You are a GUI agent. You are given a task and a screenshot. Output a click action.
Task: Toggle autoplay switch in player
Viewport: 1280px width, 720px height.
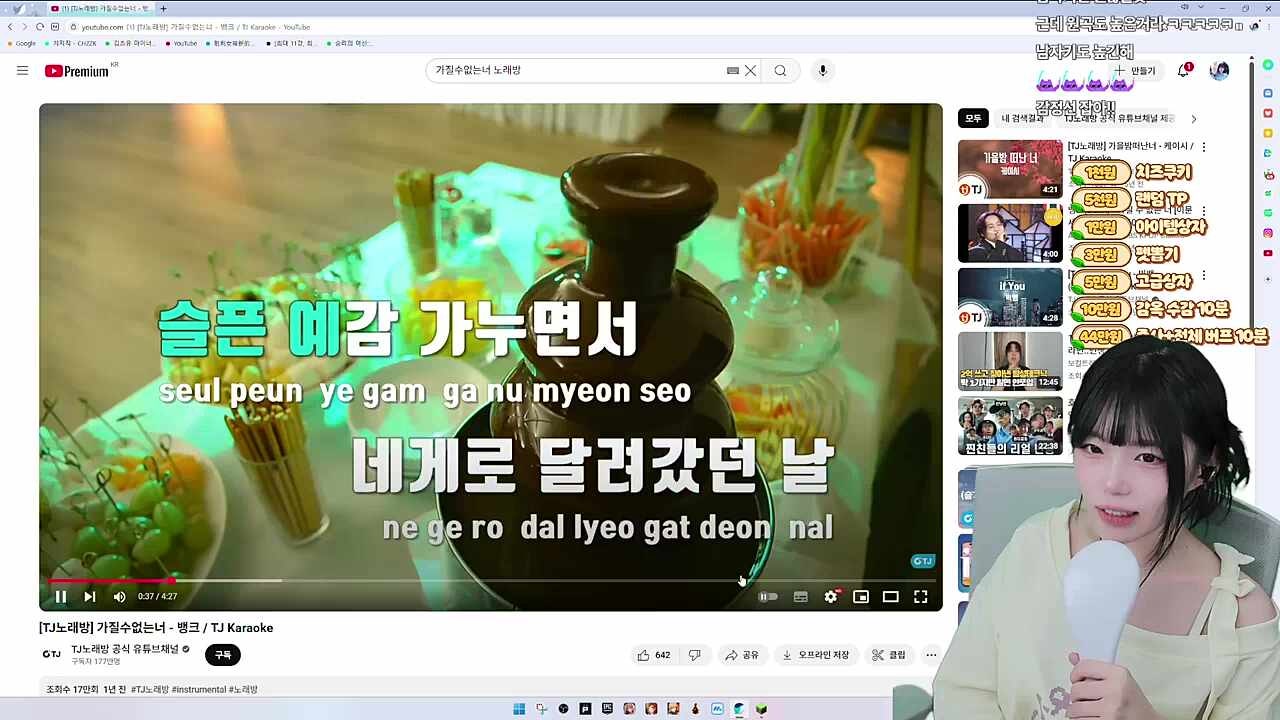coord(768,596)
